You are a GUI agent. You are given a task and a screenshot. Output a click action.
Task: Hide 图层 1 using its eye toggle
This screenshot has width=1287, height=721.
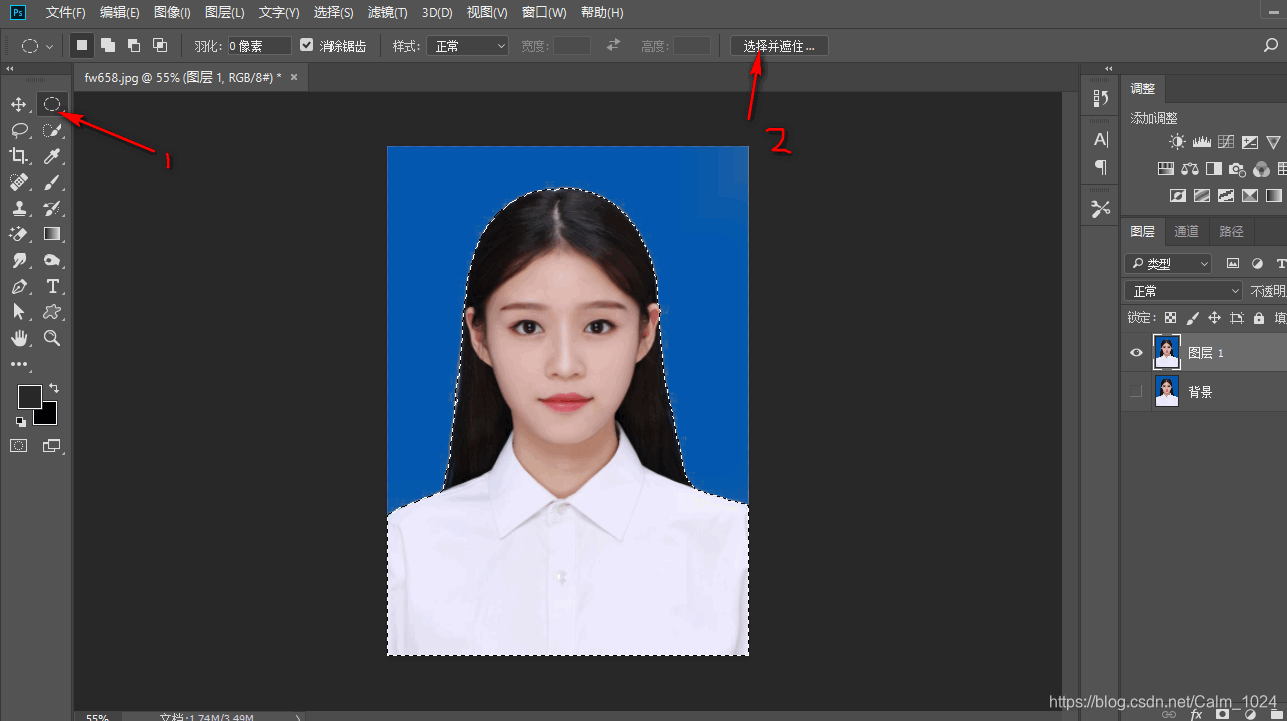pyautogui.click(x=1135, y=352)
